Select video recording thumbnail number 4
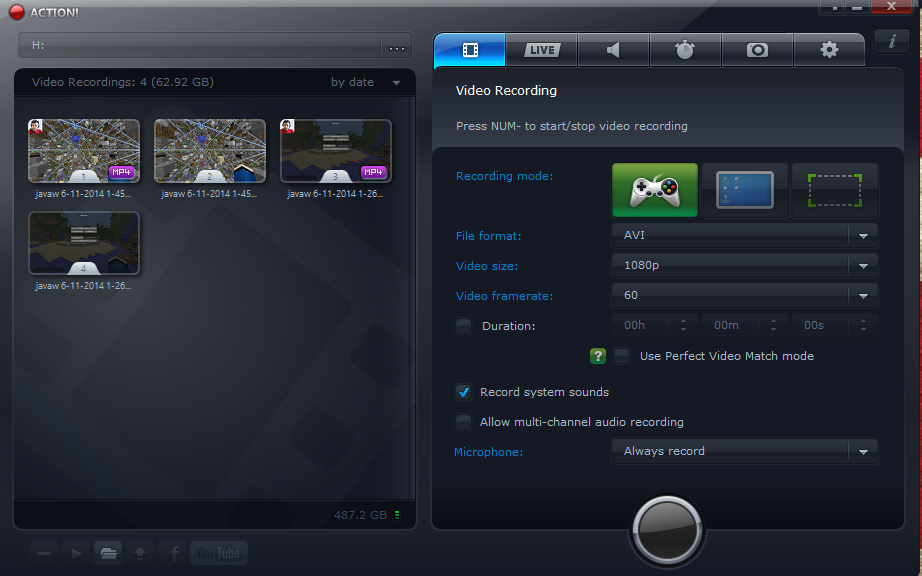922x576 pixels. (x=84, y=243)
